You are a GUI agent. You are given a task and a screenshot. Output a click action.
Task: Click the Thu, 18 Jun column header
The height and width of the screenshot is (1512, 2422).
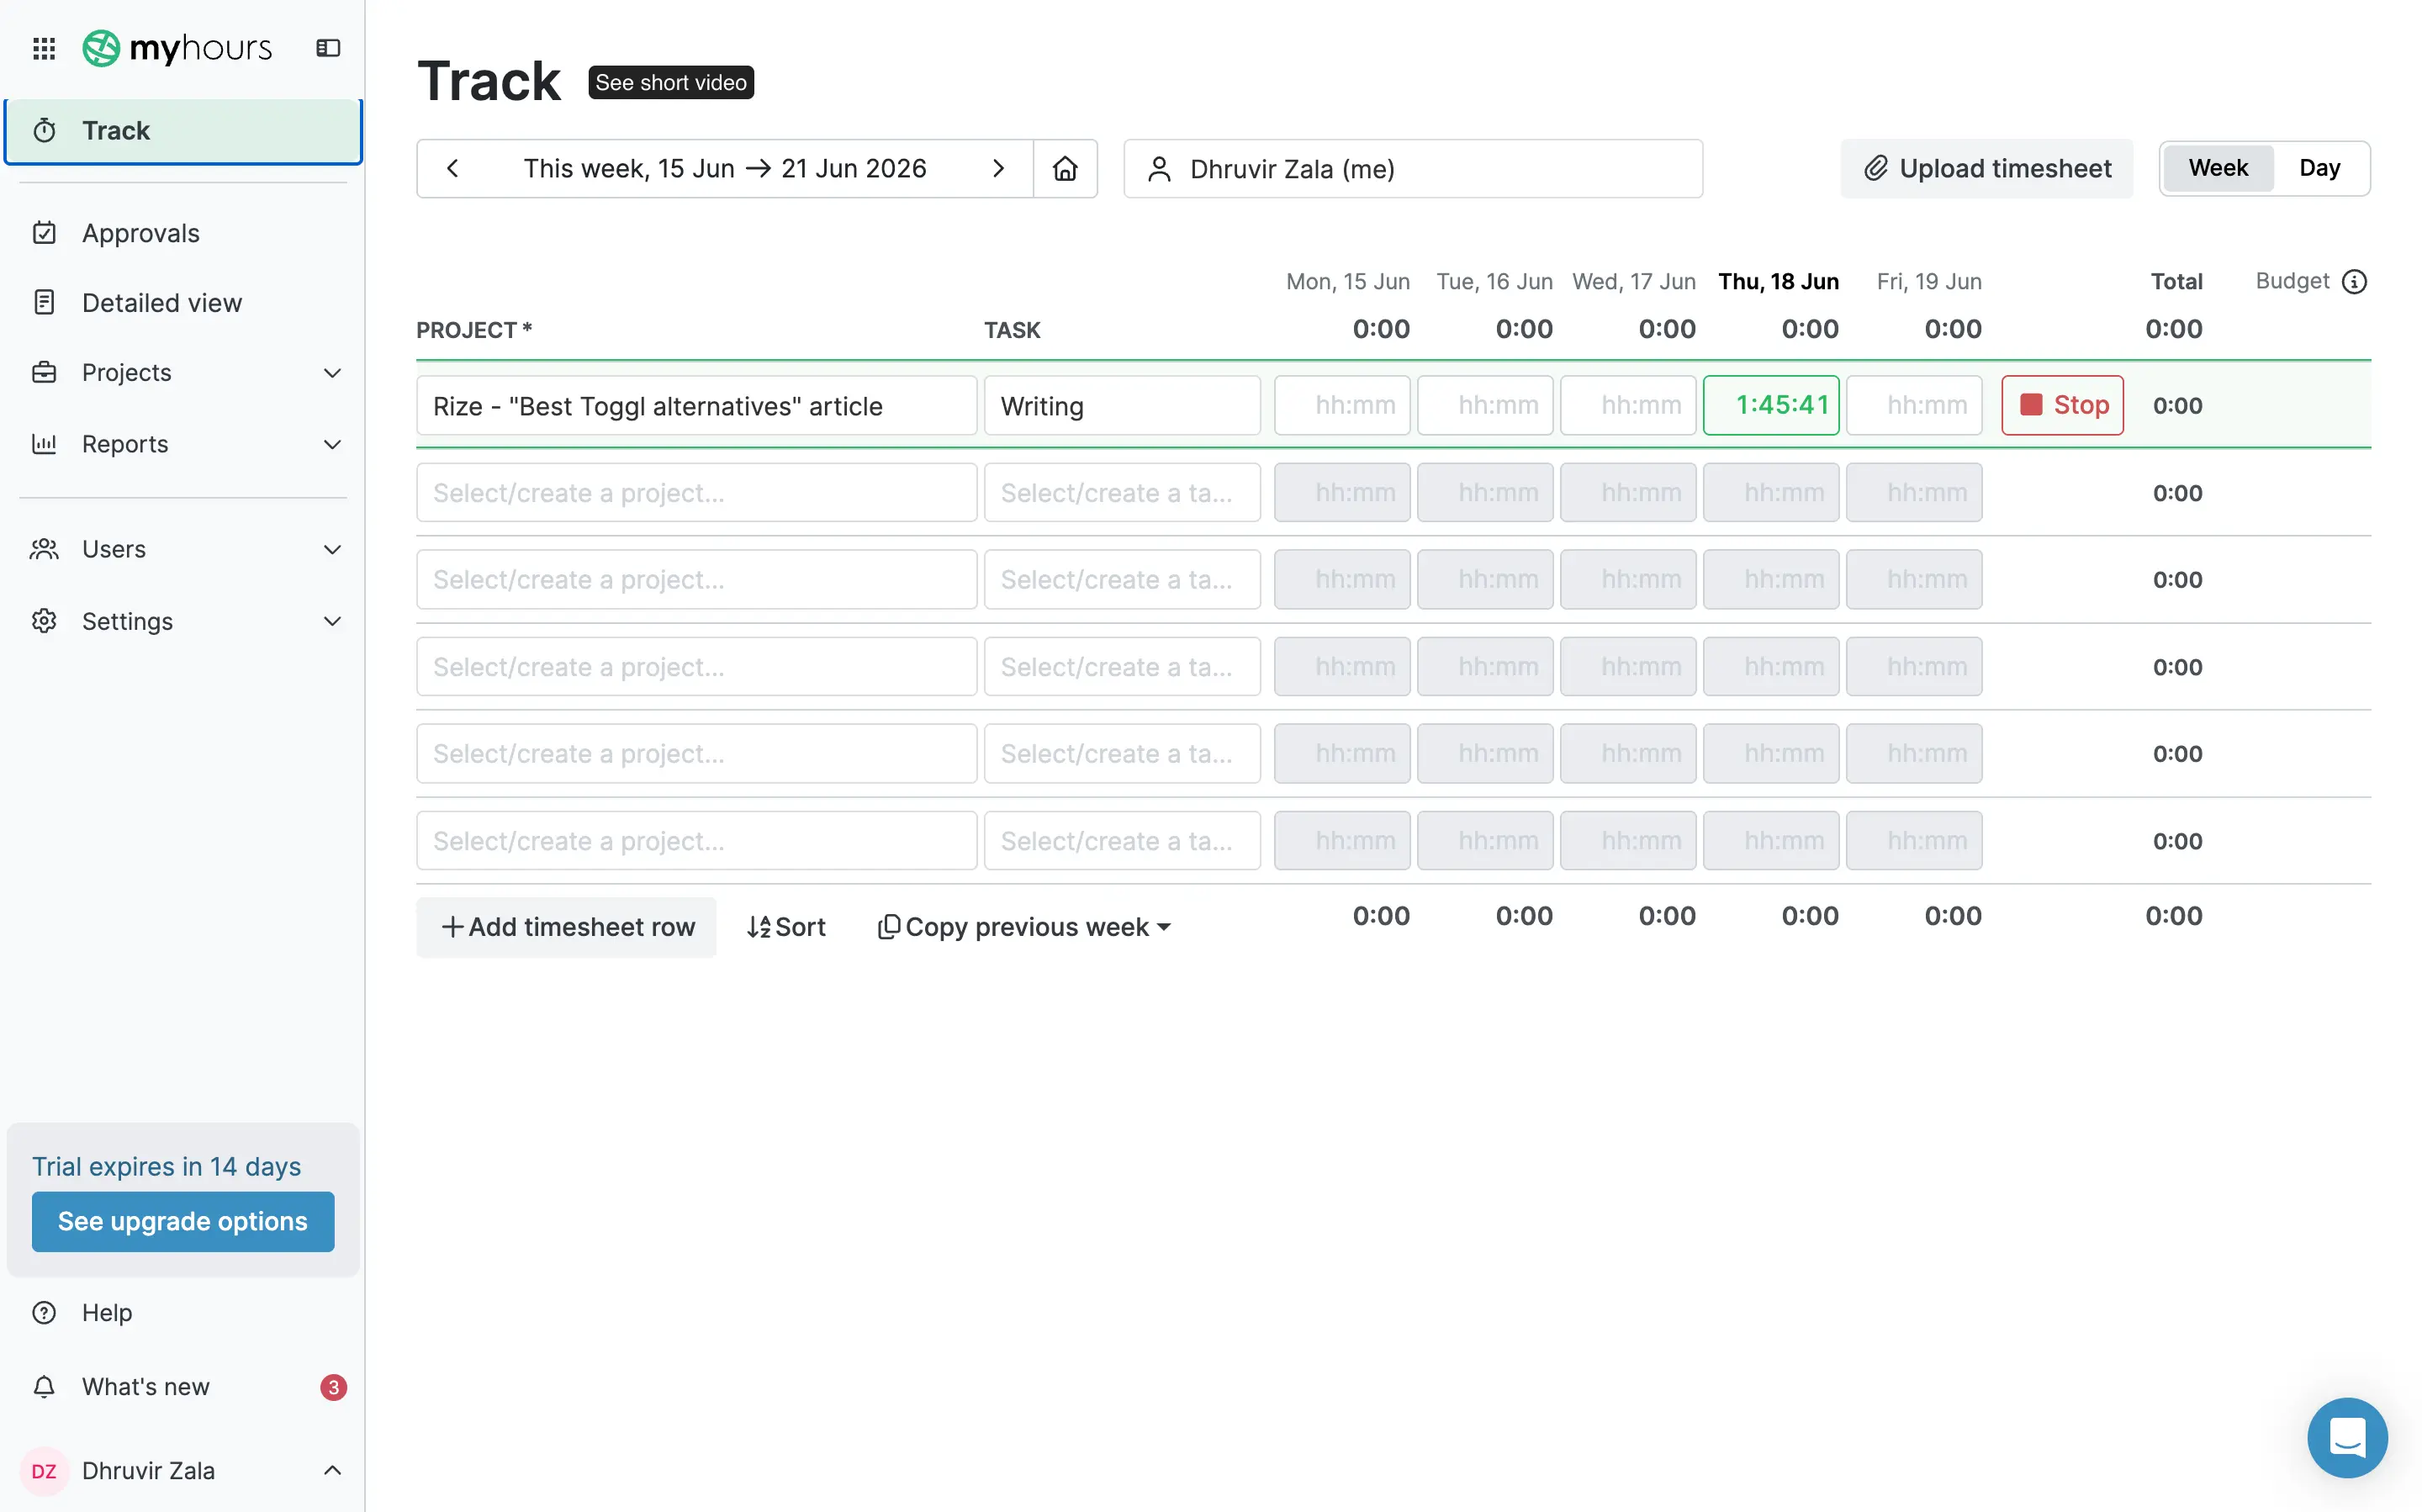[x=1778, y=282]
